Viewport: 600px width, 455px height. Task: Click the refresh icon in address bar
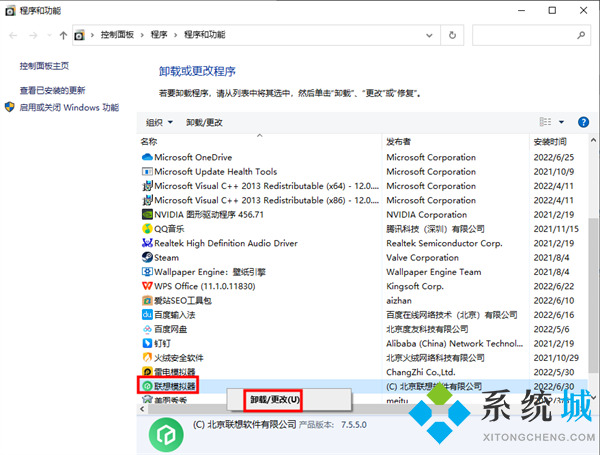coord(452,35)
